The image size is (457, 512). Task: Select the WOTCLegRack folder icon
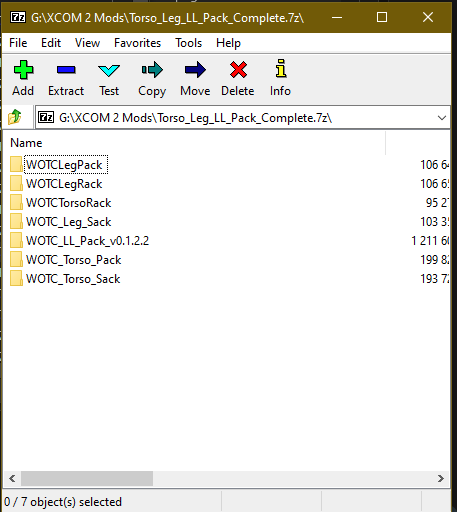click(x=16, y=183)
